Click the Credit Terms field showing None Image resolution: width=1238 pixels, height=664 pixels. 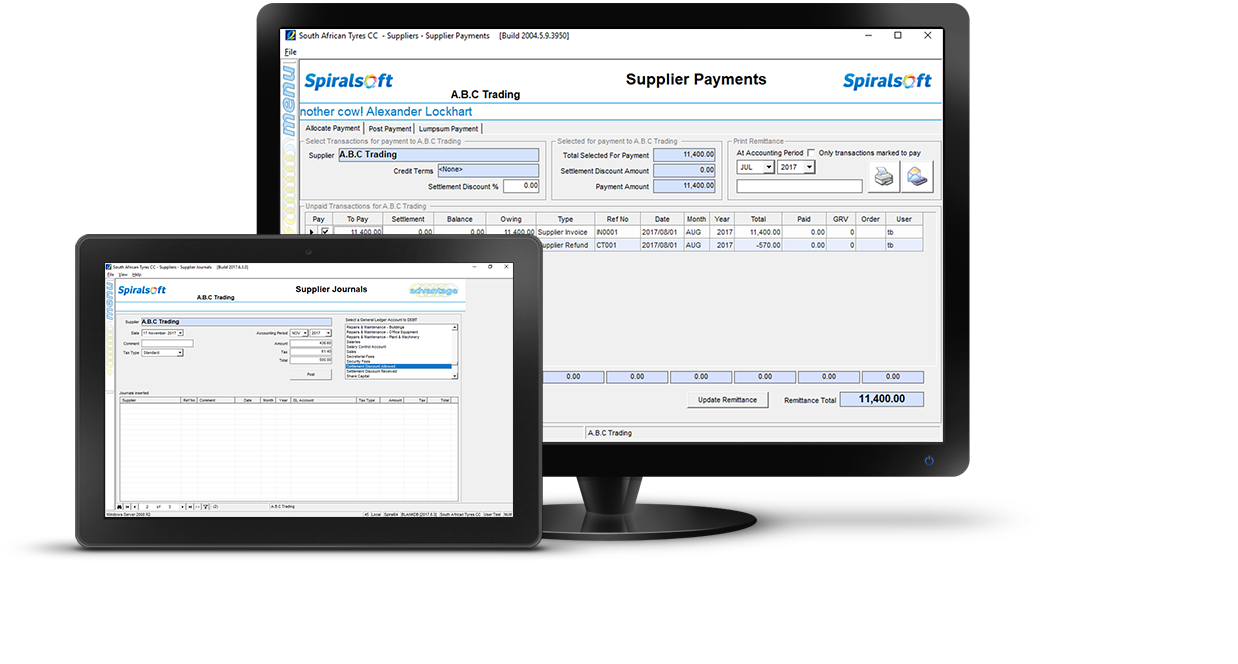click(488, 171)
